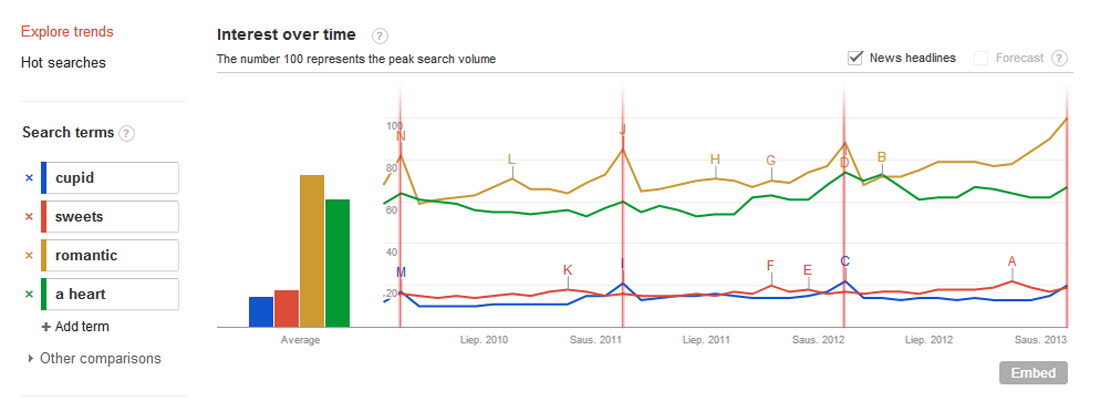Select news headline marker J on chart
The height and width of the screenshot is (401, 1100).
[x=622, y=130]
